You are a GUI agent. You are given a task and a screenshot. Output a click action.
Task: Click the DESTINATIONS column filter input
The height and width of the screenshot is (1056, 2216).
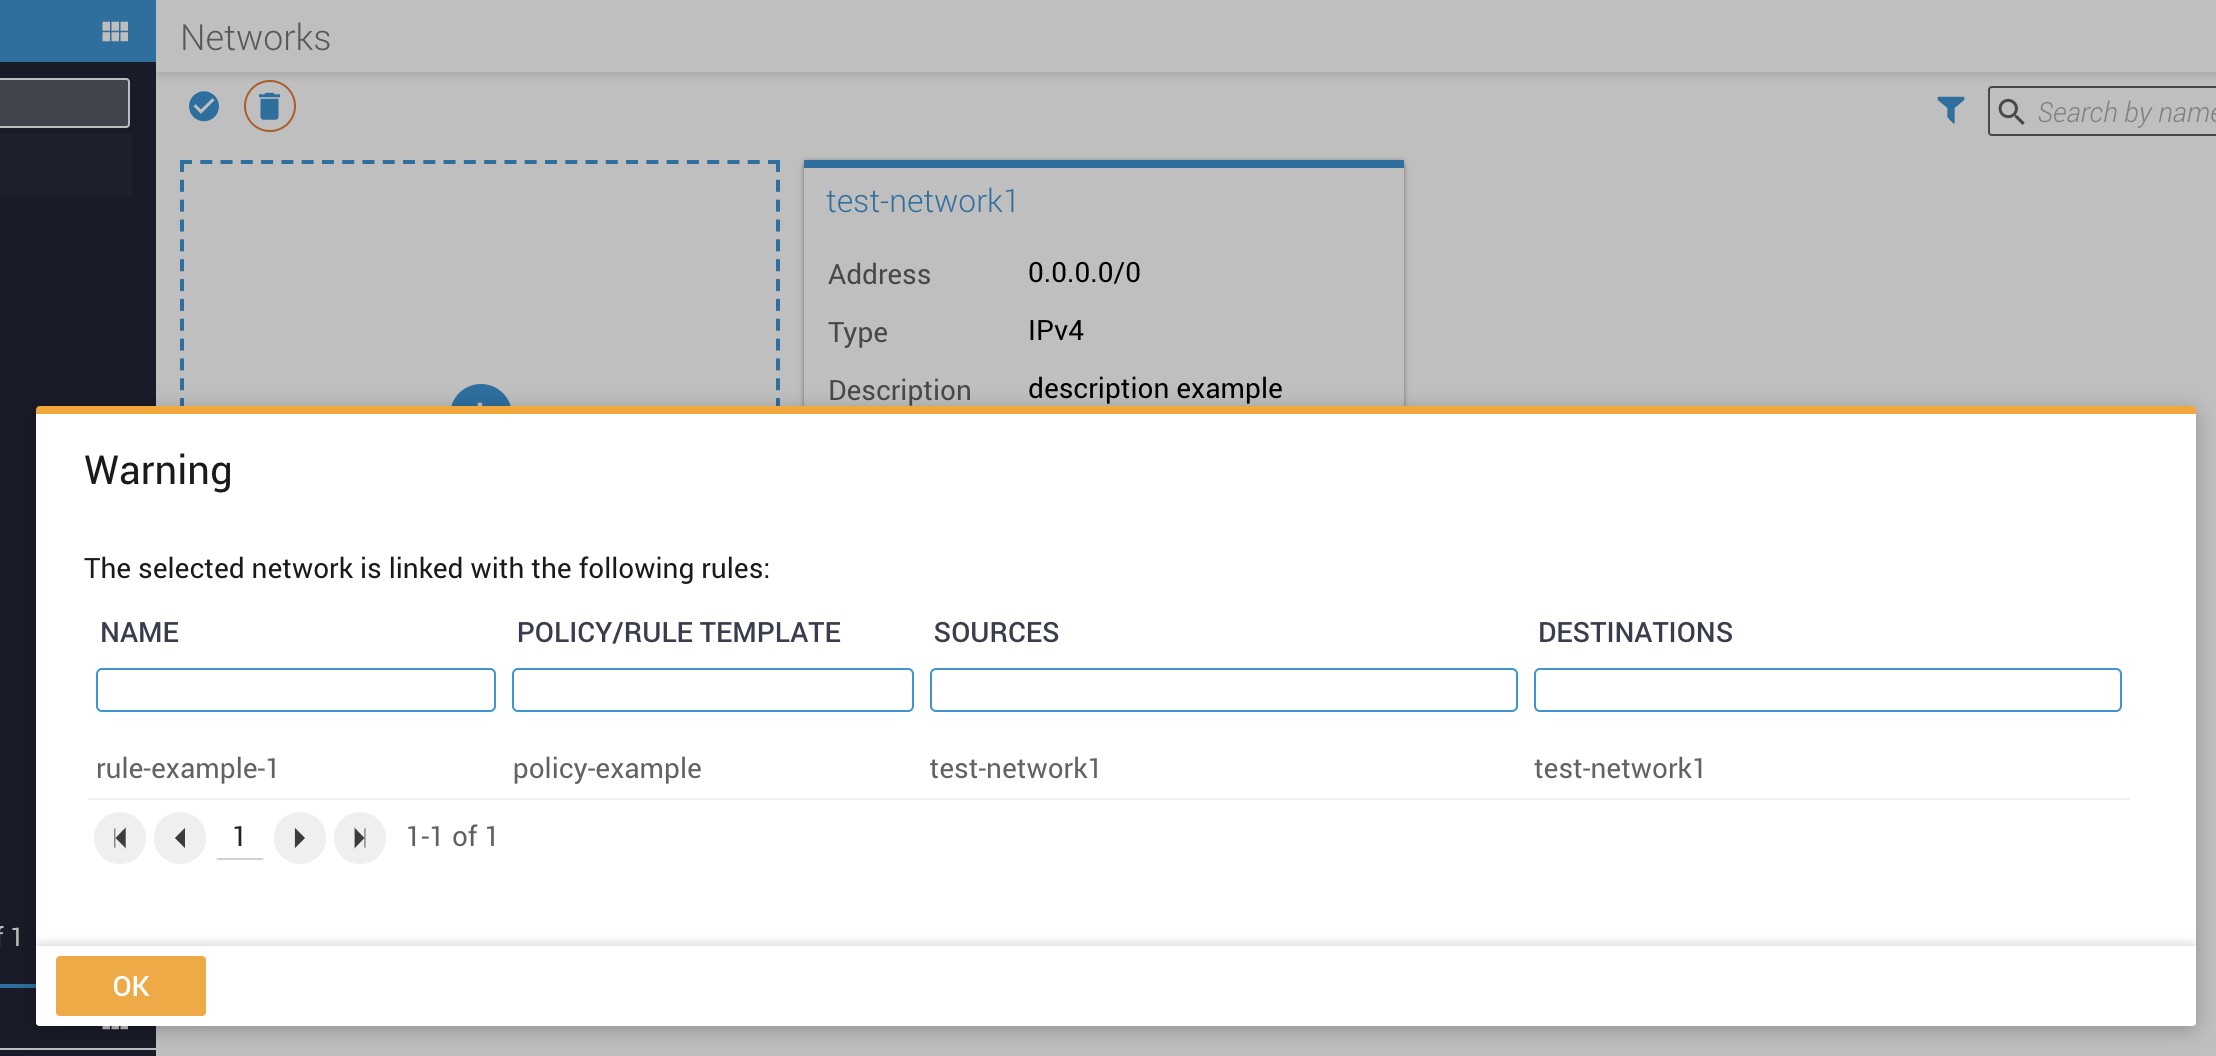click(1828, 690)
